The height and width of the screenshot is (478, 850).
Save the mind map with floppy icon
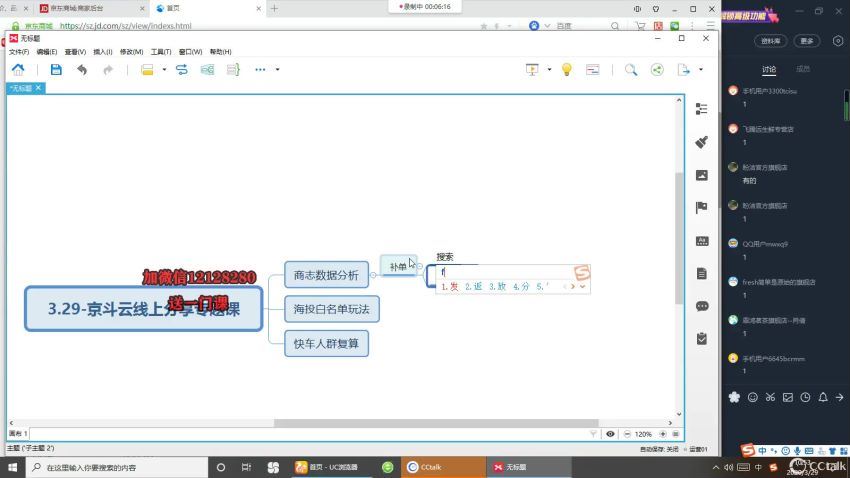[56, 69]
